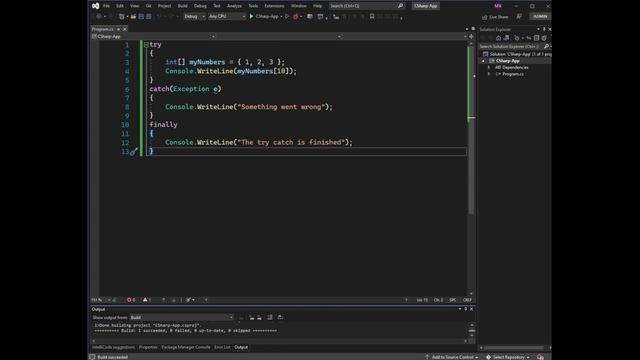Open the File menu
This screenshot has height=360, width=640.
click(x=106, y=6)
